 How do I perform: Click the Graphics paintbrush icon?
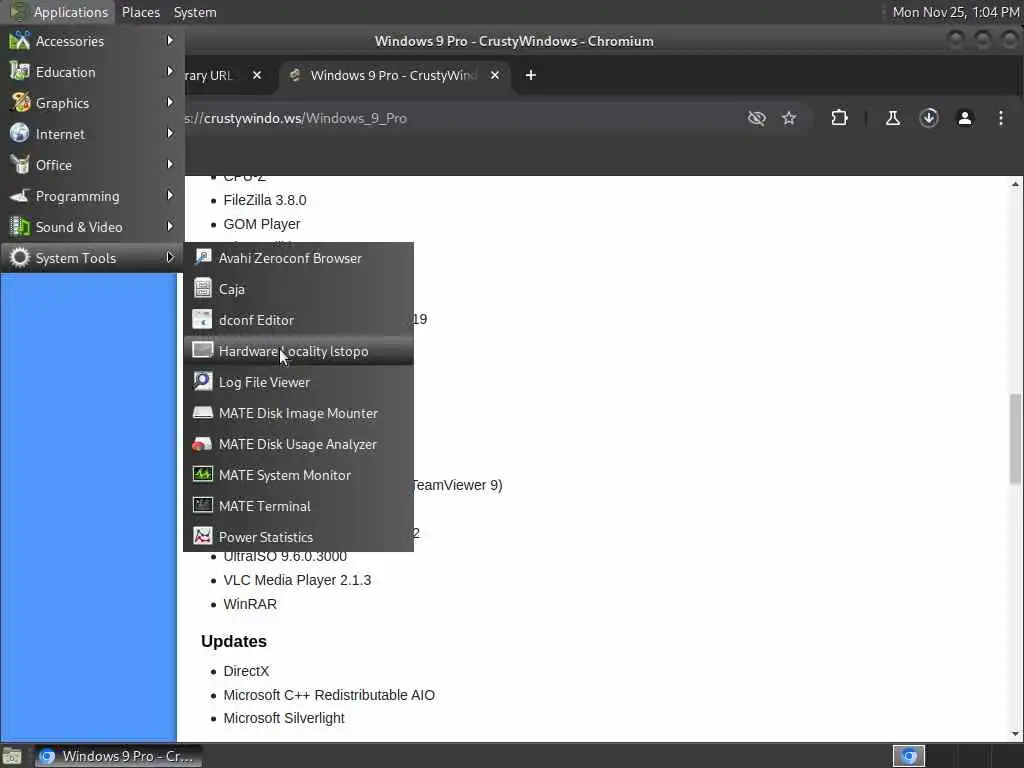coord(20,103)
